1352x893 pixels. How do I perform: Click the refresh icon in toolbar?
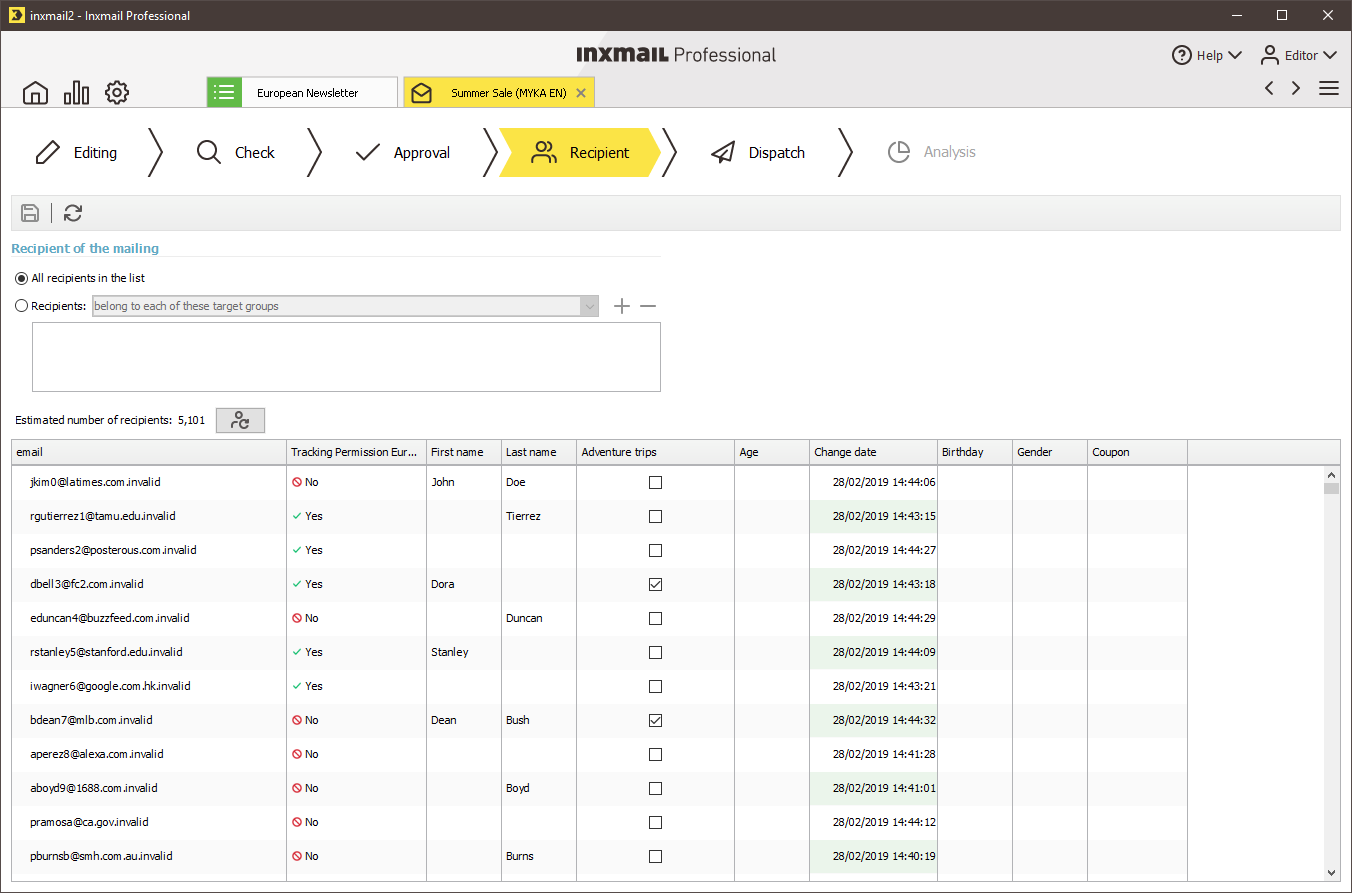73,213
